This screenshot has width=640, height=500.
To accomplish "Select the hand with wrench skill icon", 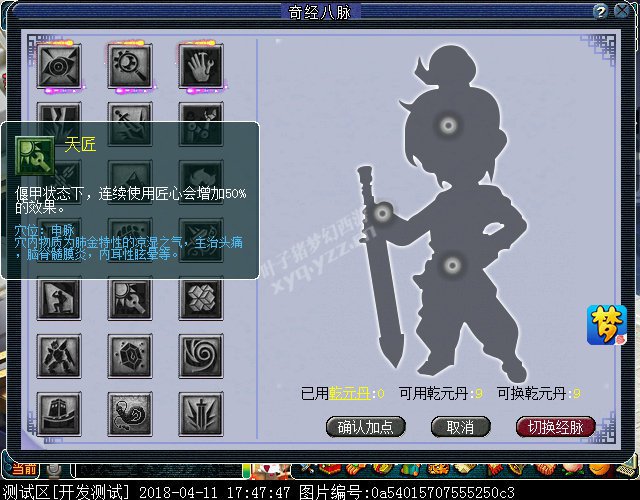I will pos(201,66).
